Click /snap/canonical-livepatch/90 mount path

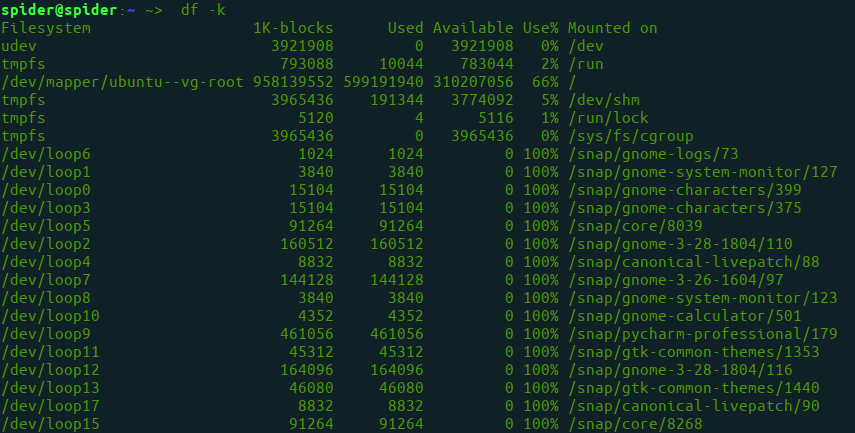pos(694,406)
